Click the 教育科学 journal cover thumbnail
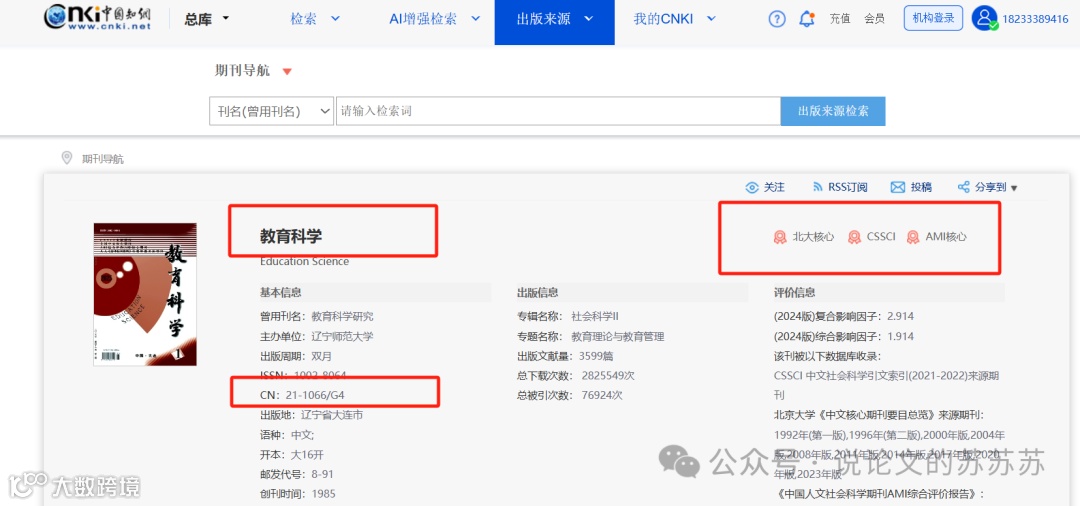Image resolution: width=1080 pixels, height=506 pixels. click(145, 294)
